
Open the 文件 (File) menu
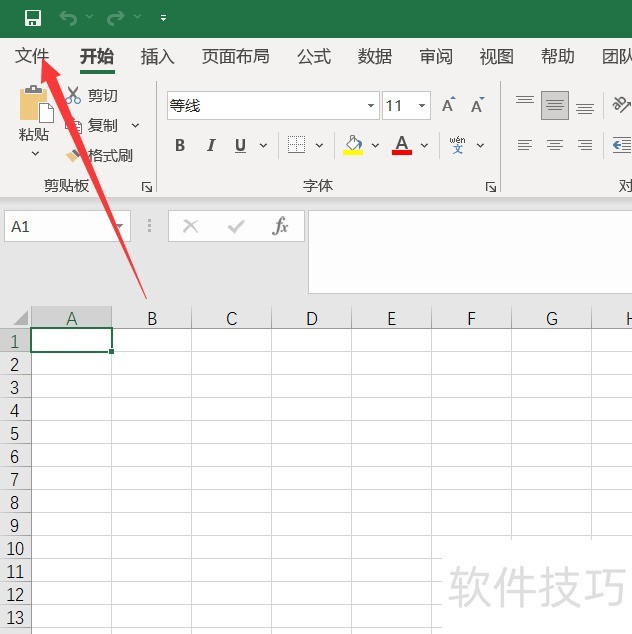point(32,57)
